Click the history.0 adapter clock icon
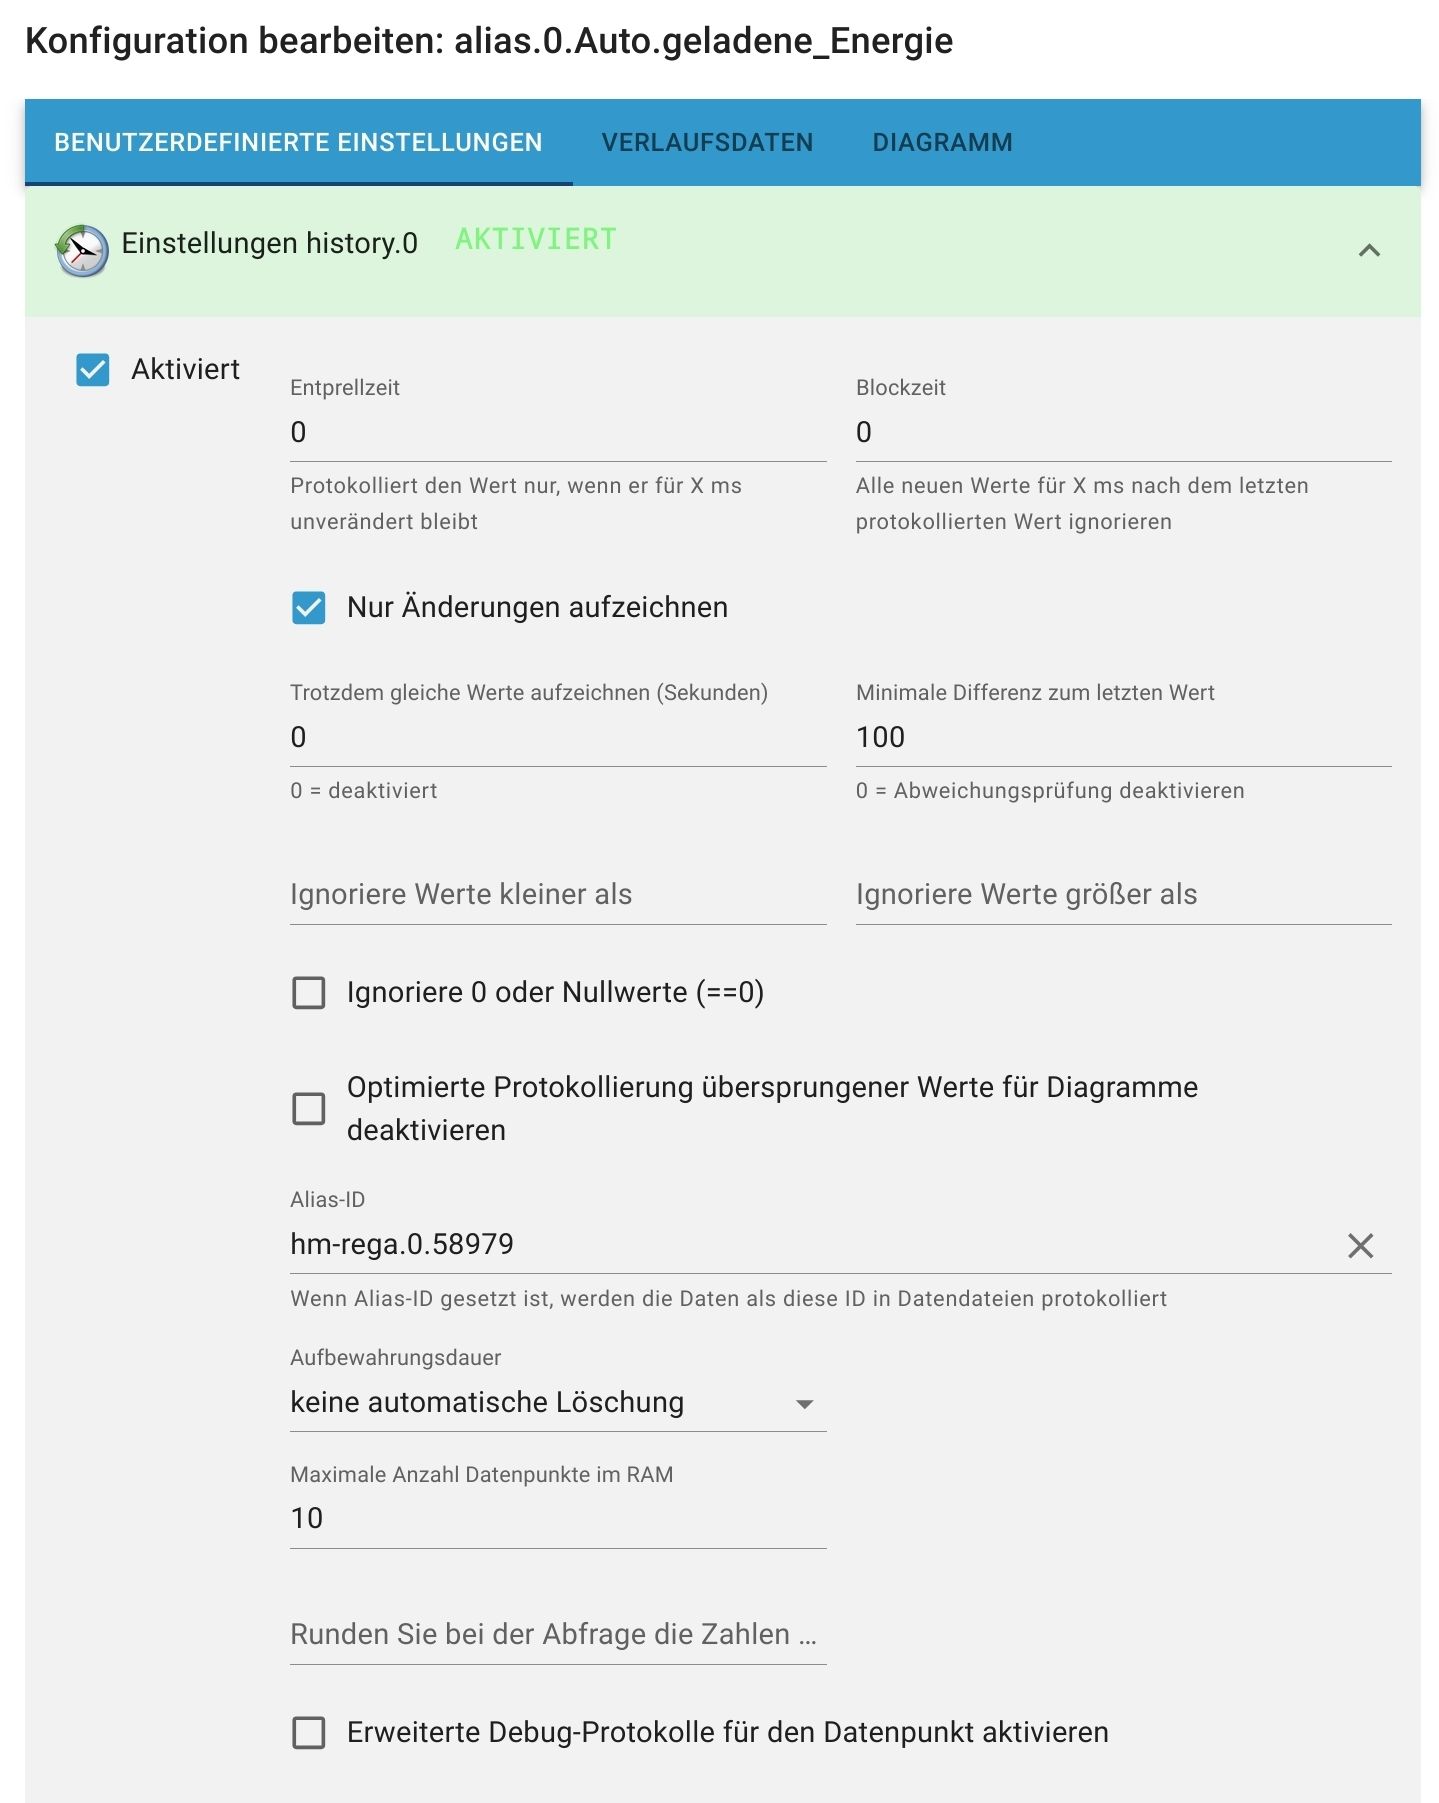The height and width of the screenshot is (1803, 1439). point(82,250)
